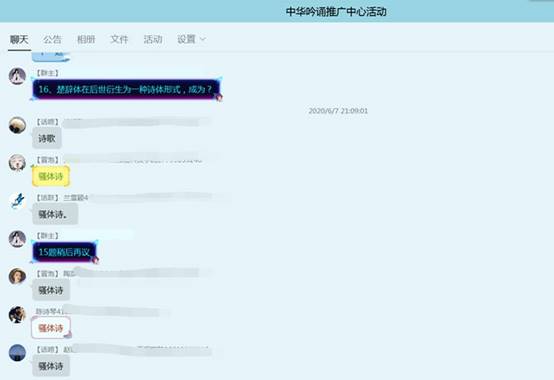Image resolution: width=554 pixels, height=380 pixels.
Task: Select the 聊天 tab
Action: [x=19, y=39]
